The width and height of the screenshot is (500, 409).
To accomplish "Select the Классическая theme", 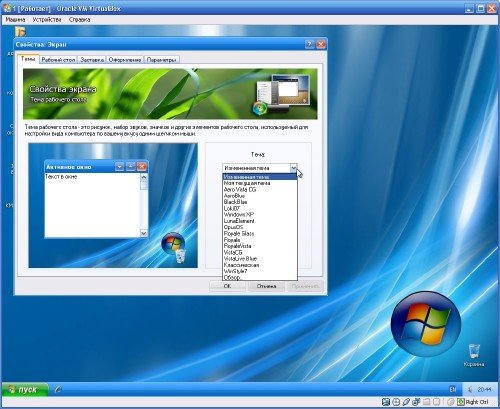I will (260, 265).
